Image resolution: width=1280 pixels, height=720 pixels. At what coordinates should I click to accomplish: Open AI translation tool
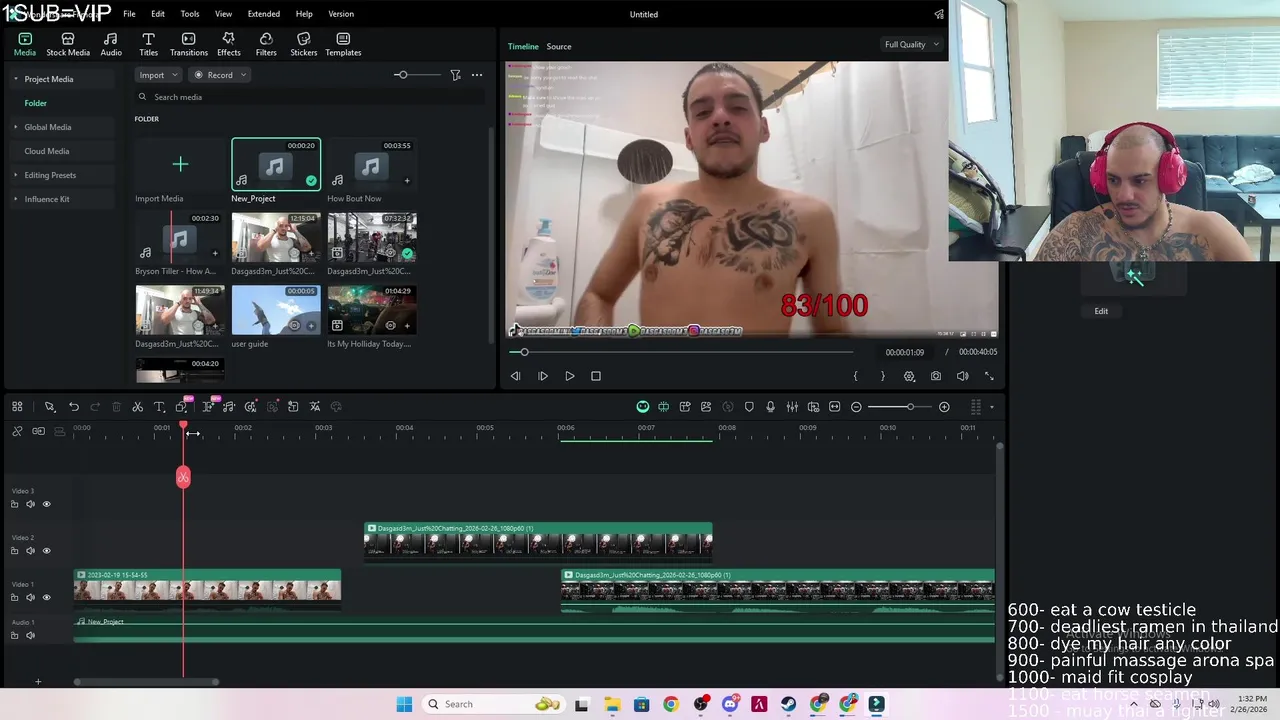coord(315,407)
